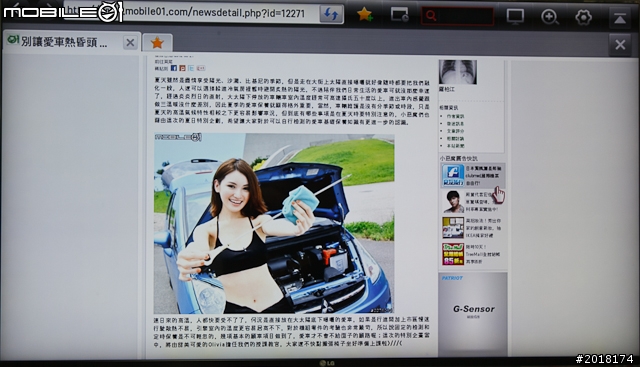
Task: Add page to favorites with star-plus icon
Action: point(364,15)
